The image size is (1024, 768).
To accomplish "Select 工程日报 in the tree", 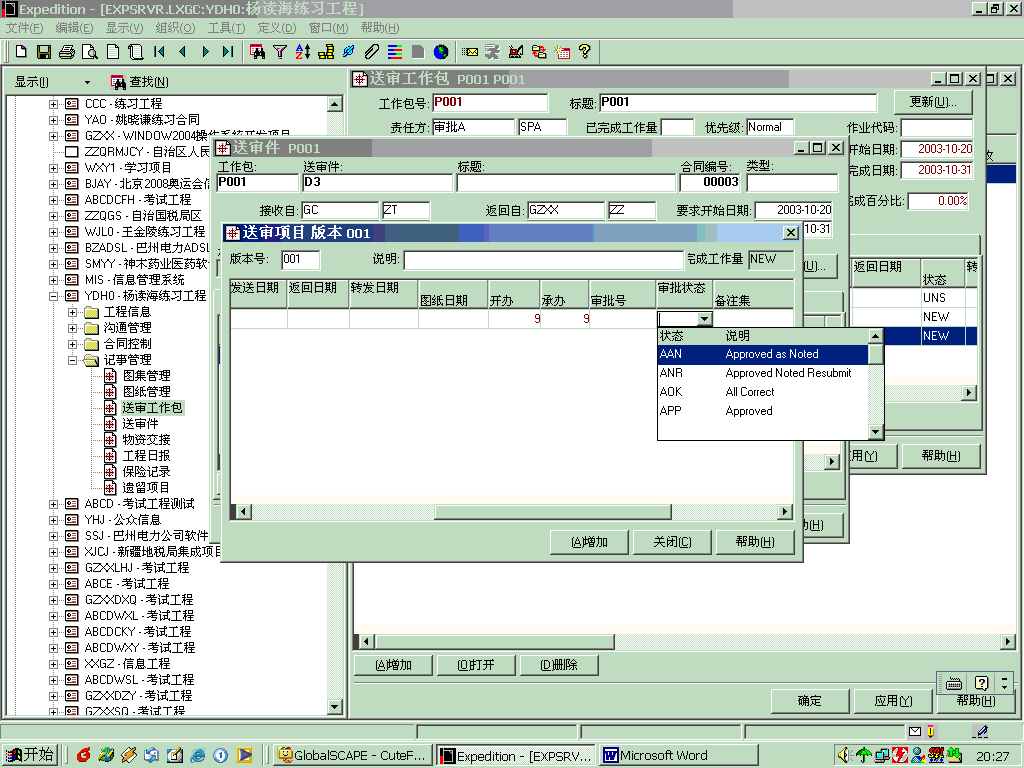I will click(x=146, y=456).
